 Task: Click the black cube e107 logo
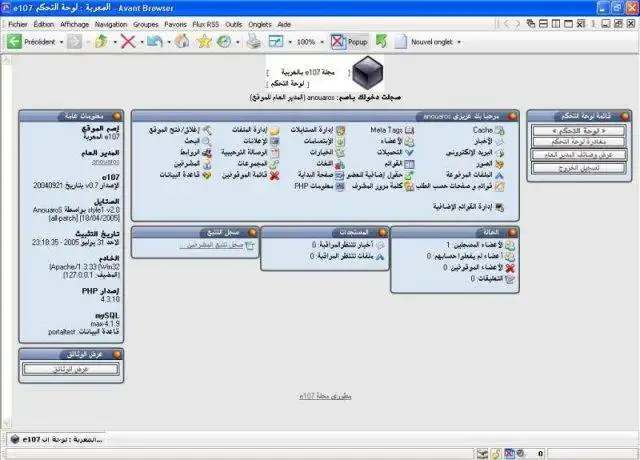tap(367, 73)
